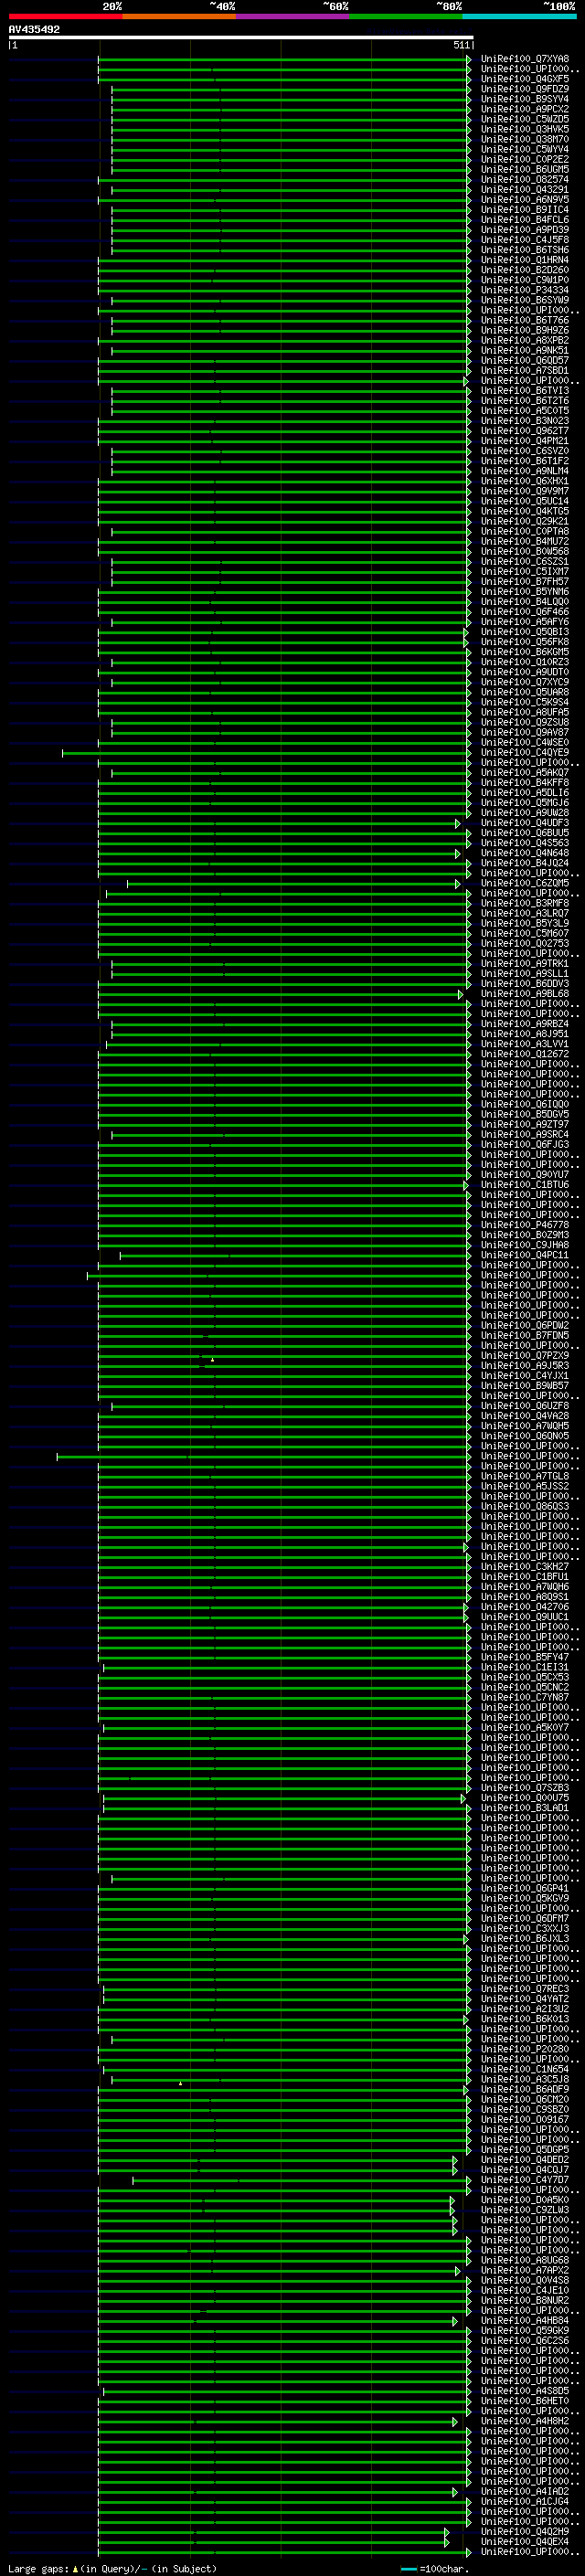Screen dimensions: 585x2576
Task: Select hit label UniRef100_P46778
Action: [525, 1225]
